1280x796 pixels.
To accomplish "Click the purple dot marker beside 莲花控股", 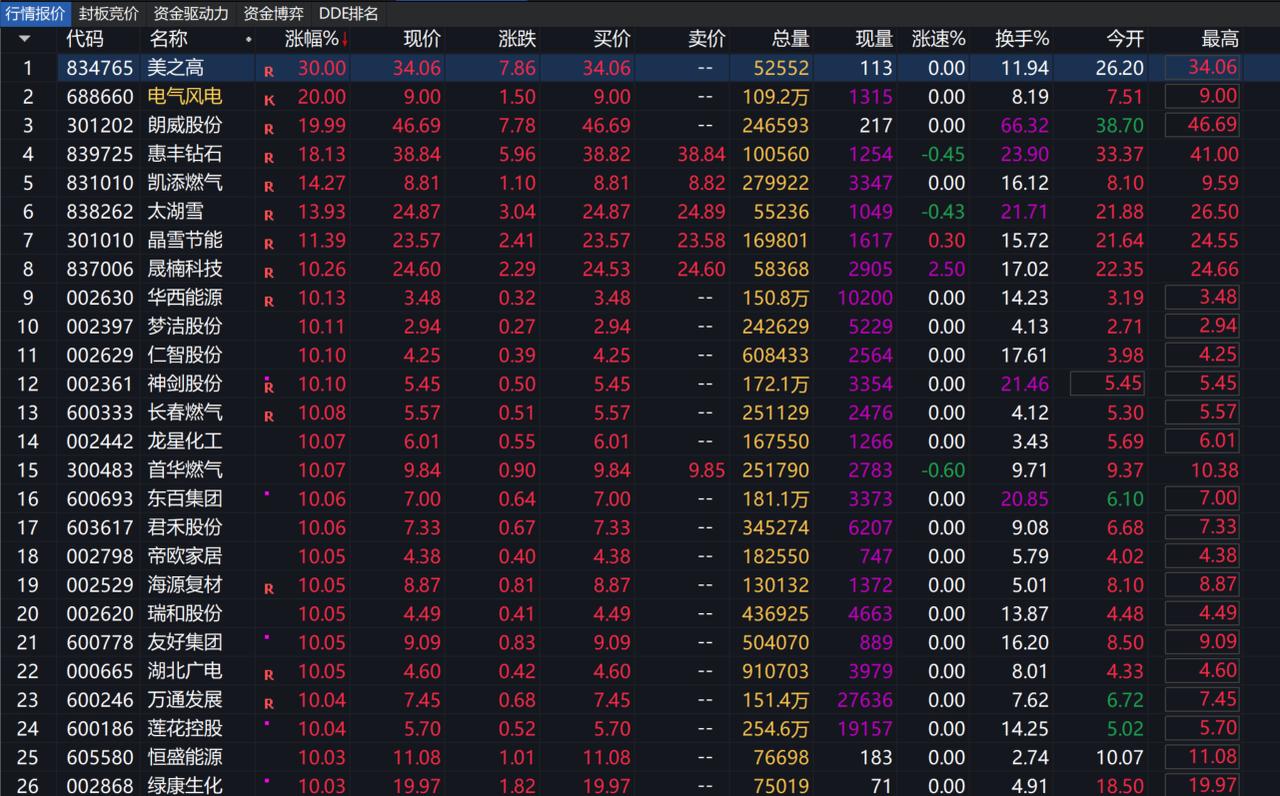I will pyautogui.click(x=266, y=722).
